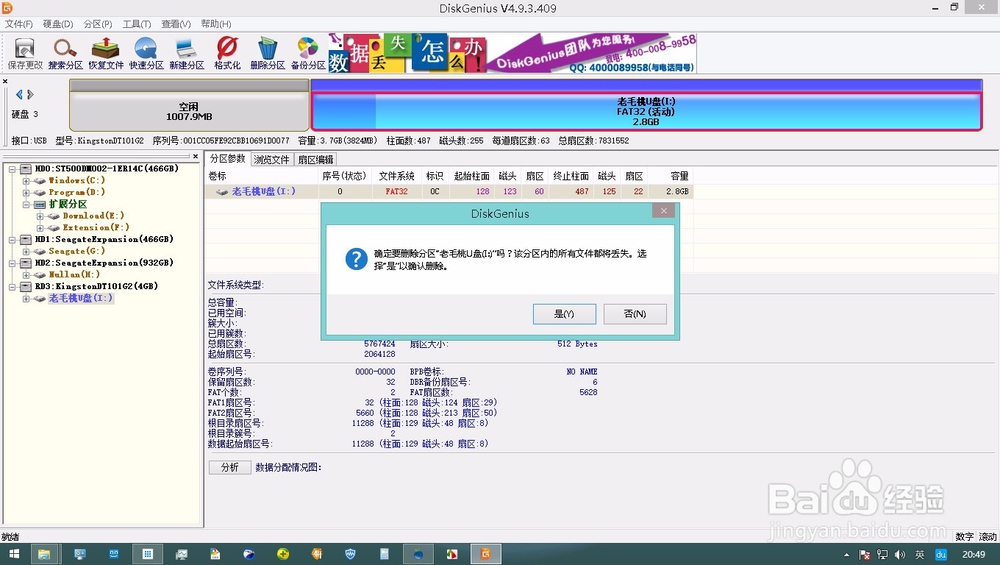Confirm deletion with the 是(Y) button
The width and height of the screenshot is (1000, 565).
tap(564, 314)
